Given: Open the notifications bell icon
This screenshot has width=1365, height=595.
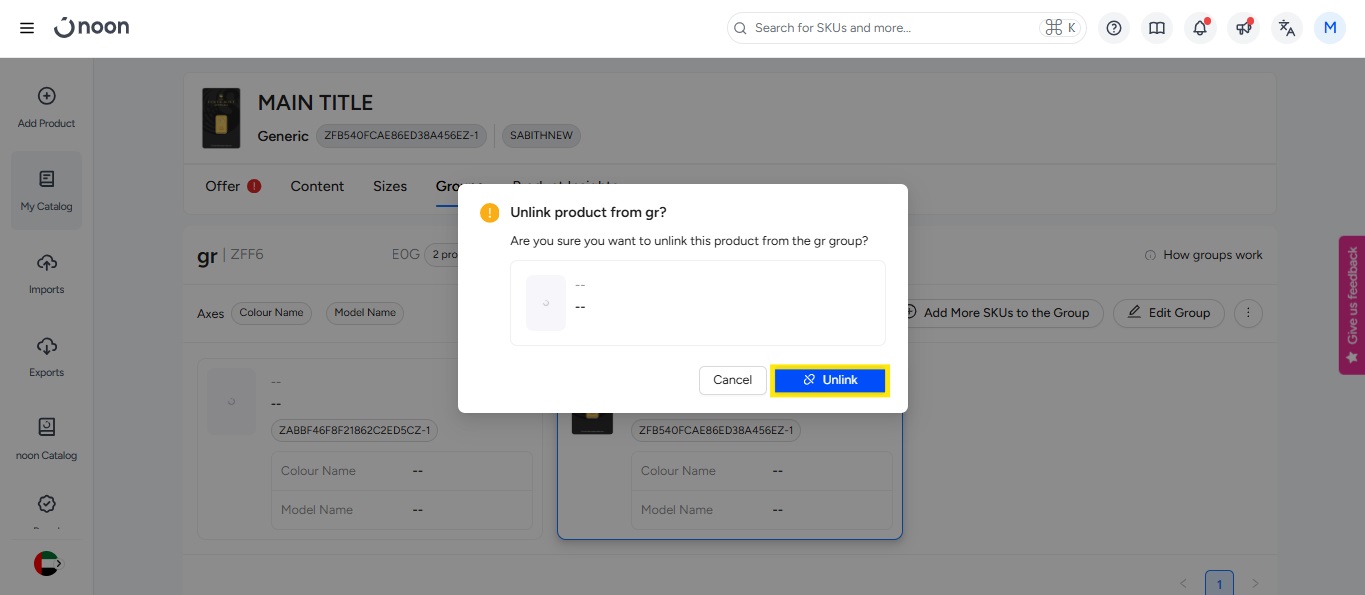Looking at the screenshot, I should tap(1200, 28).
